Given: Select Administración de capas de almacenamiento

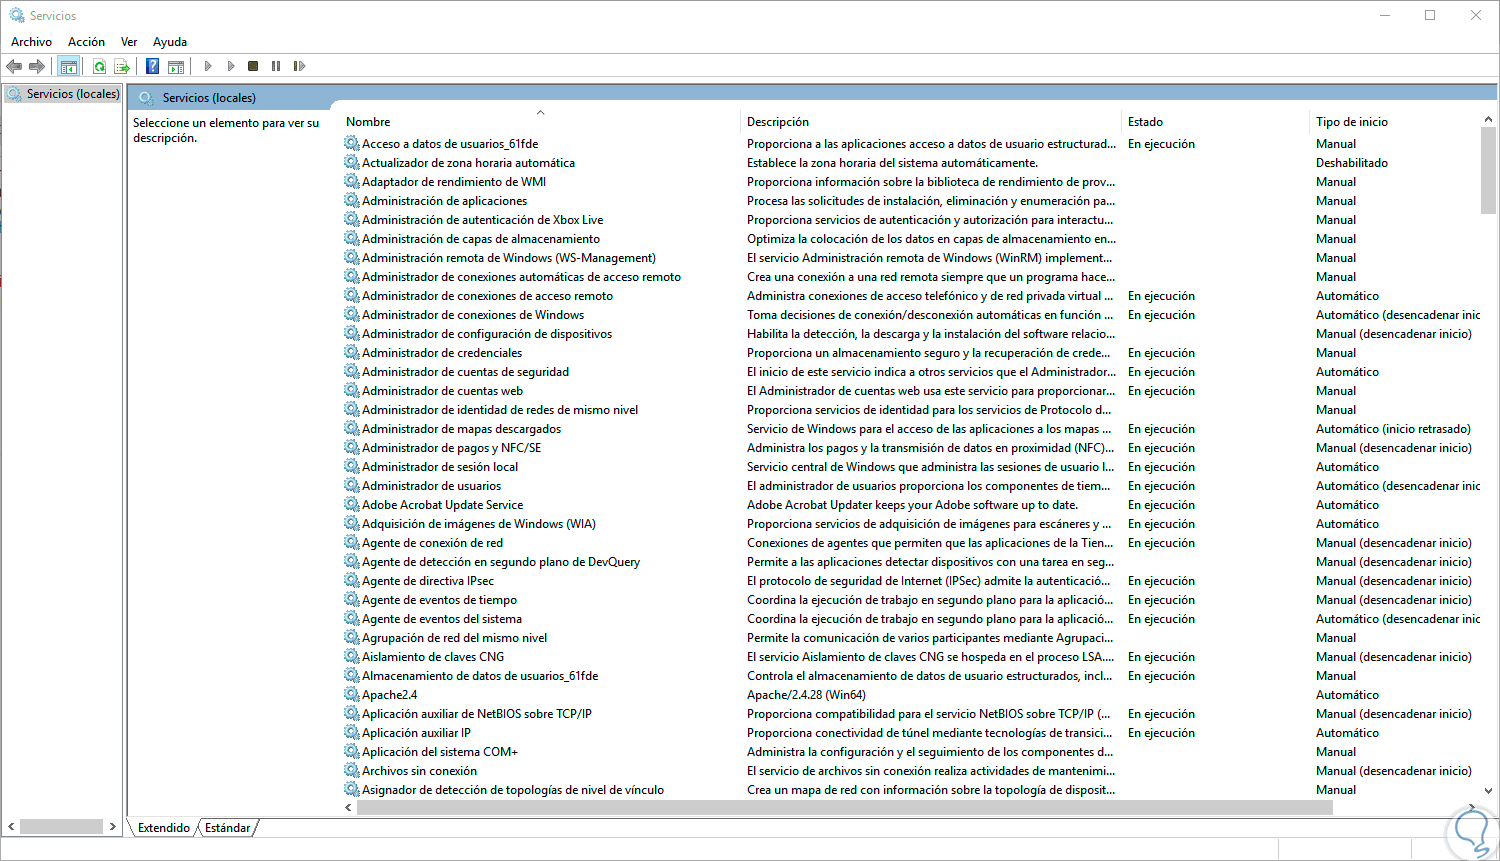Looking at the screenshot, I should coord(481,238).
